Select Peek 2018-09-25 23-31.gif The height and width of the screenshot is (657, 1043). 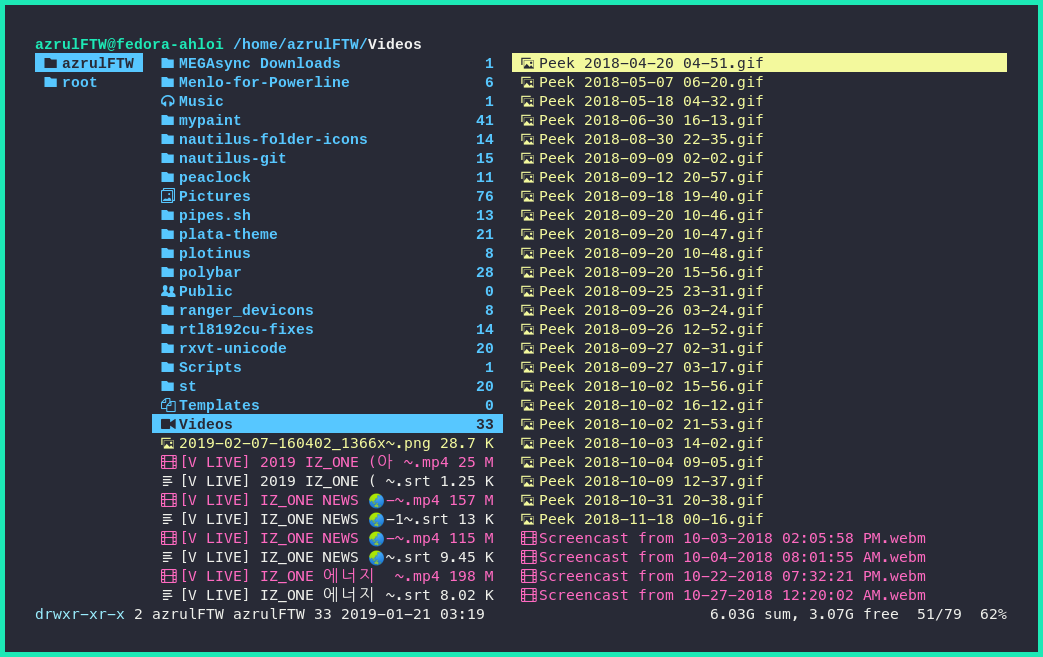pyautogui.click(x=759, y=291)
